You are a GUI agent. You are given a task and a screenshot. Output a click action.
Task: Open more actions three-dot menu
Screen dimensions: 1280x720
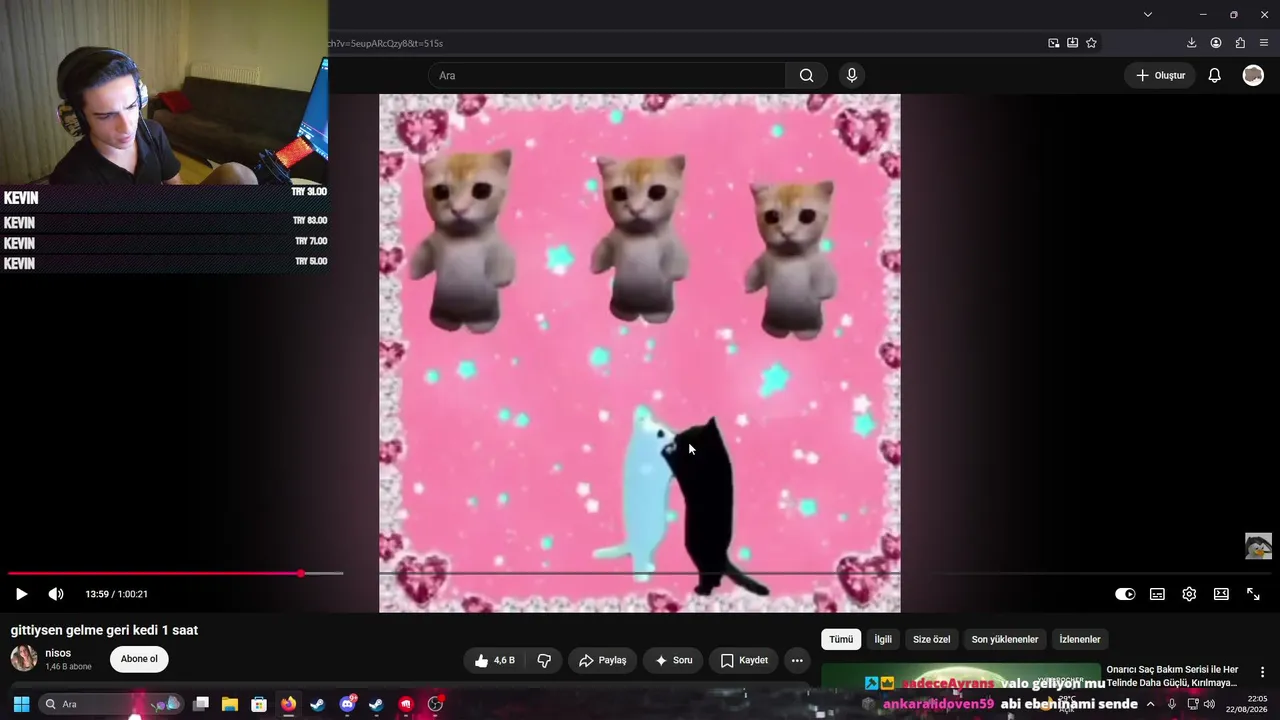tap(797, 660)
